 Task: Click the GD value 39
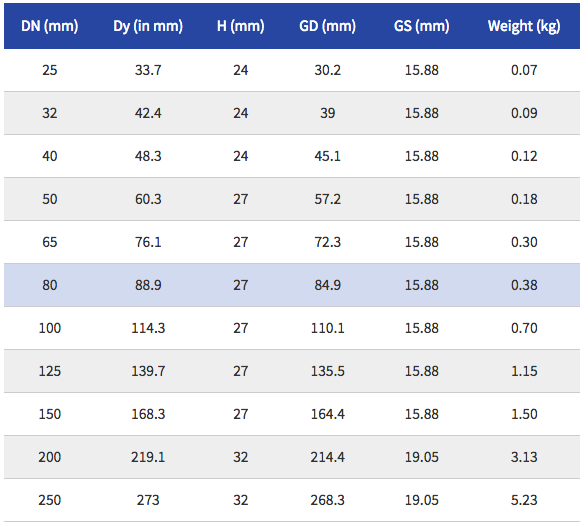[x=328, y=113]
